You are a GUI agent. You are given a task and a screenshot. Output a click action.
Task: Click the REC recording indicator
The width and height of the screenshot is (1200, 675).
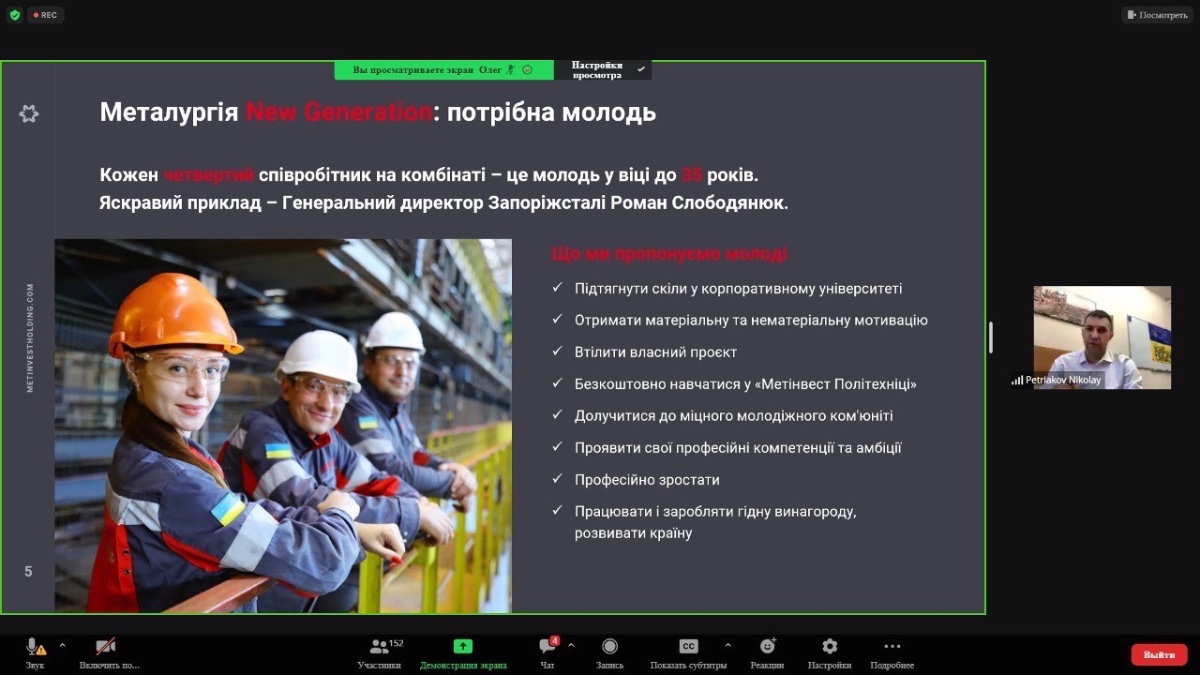point(45,15)
